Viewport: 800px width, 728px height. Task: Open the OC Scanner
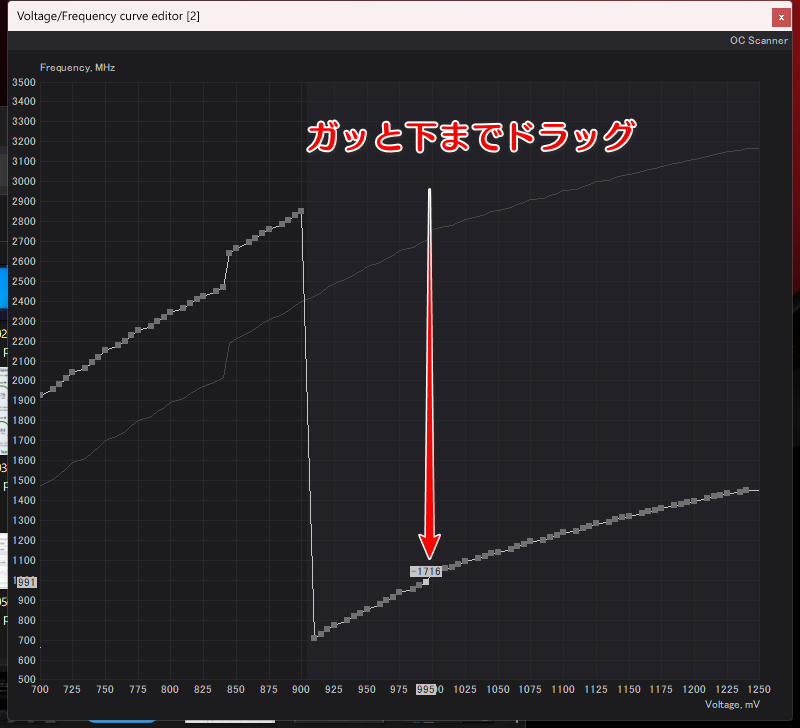pyautogui.click(x=759, y=41)
